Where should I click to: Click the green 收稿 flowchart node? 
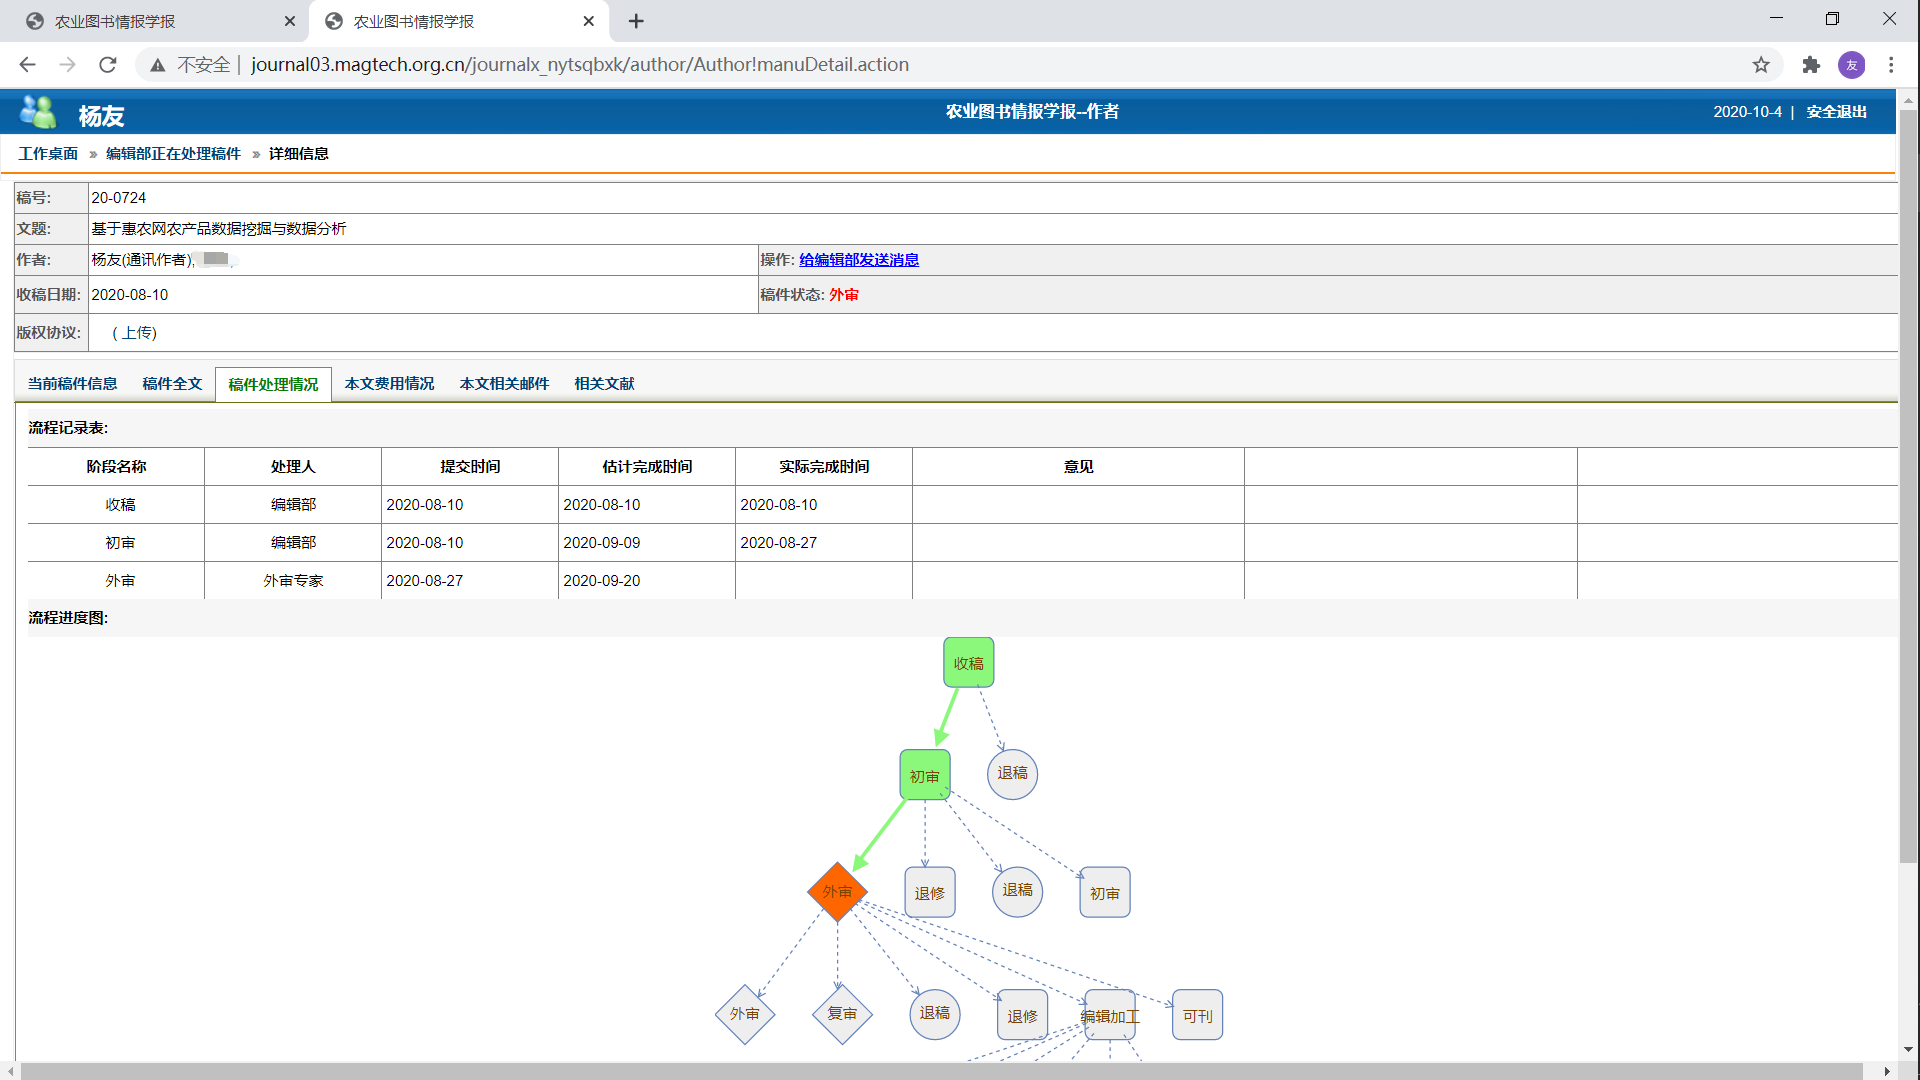[x=968, y=663]
